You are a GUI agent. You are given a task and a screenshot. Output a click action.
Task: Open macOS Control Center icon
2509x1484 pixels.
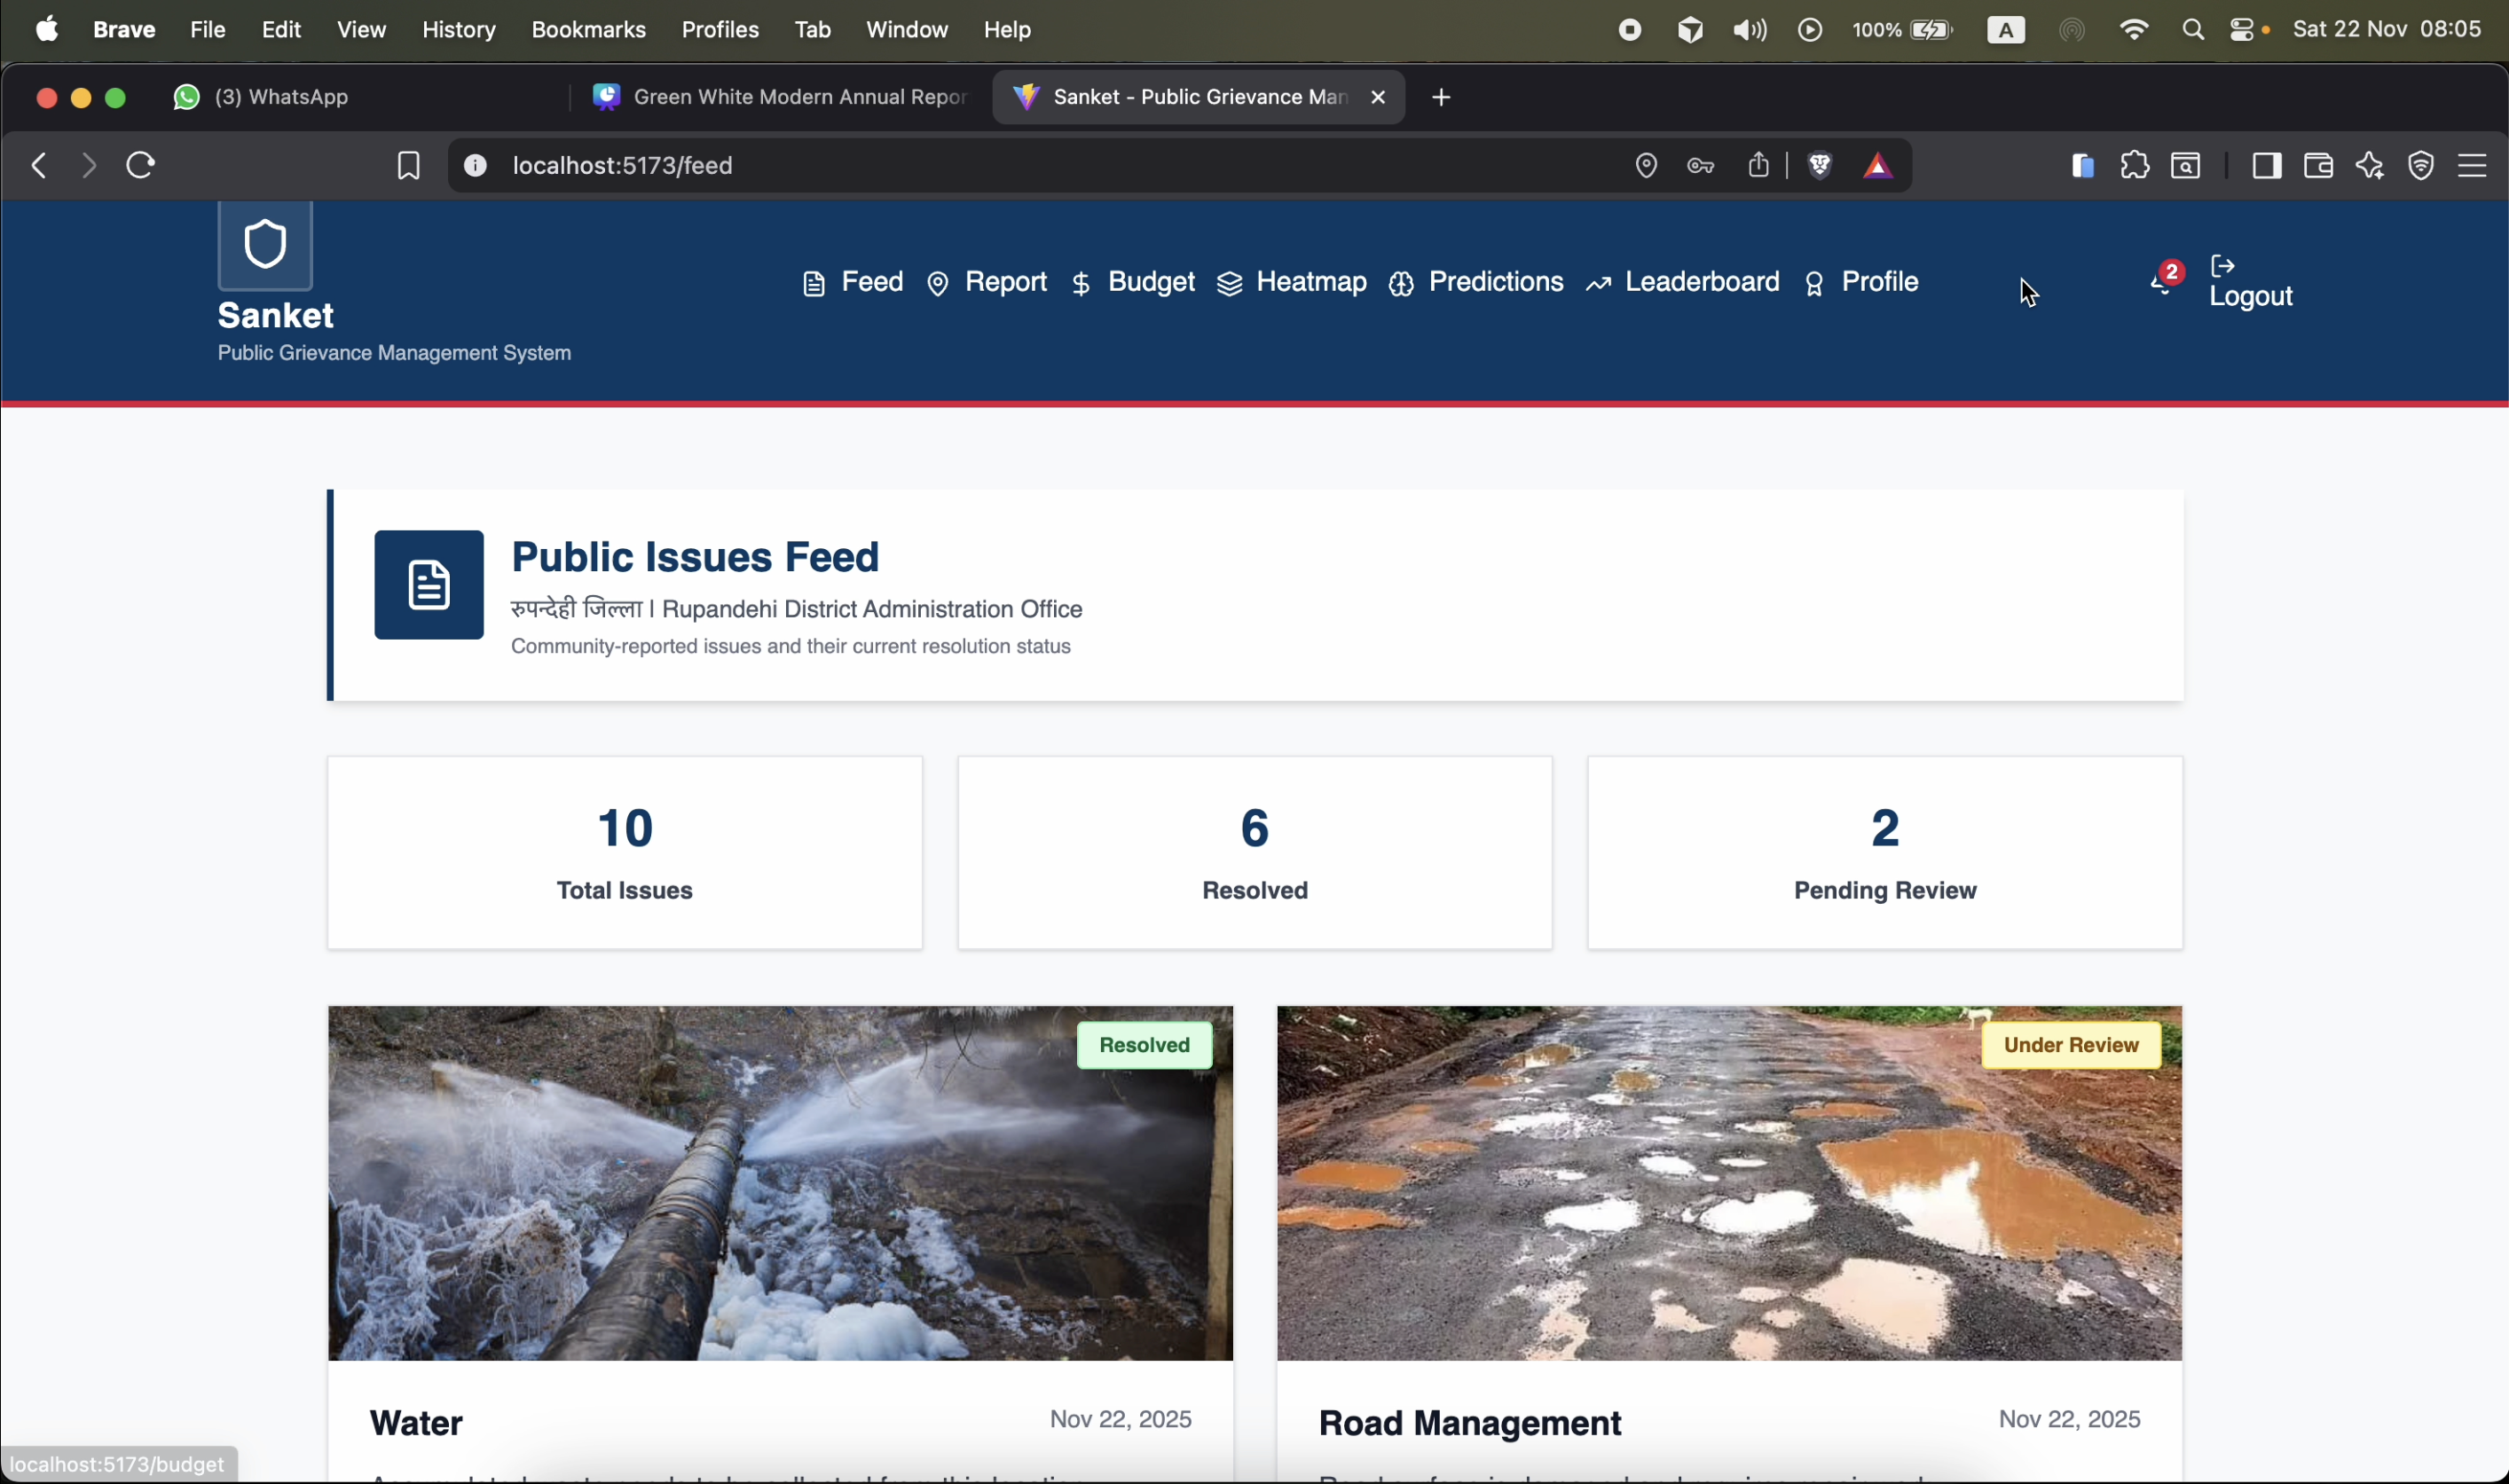(2241, 30)
